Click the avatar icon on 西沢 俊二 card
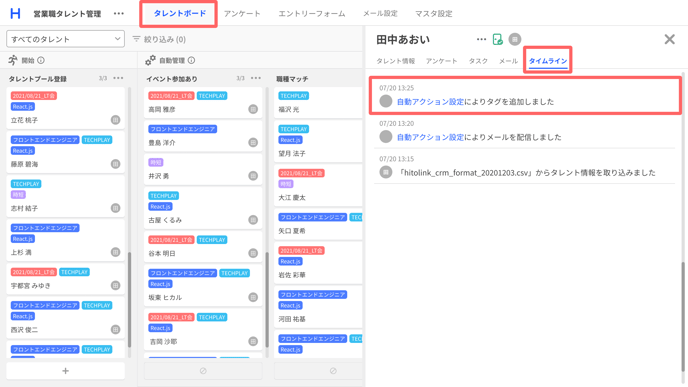688x387 pixels. click(x=115, y=329)
